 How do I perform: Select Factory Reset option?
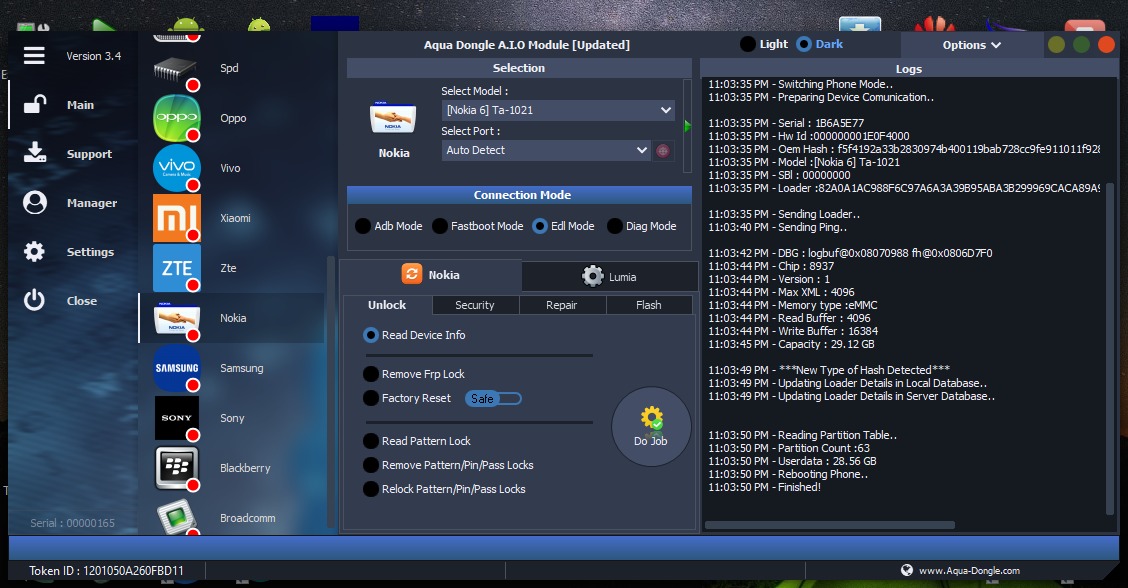pos(407,398)
